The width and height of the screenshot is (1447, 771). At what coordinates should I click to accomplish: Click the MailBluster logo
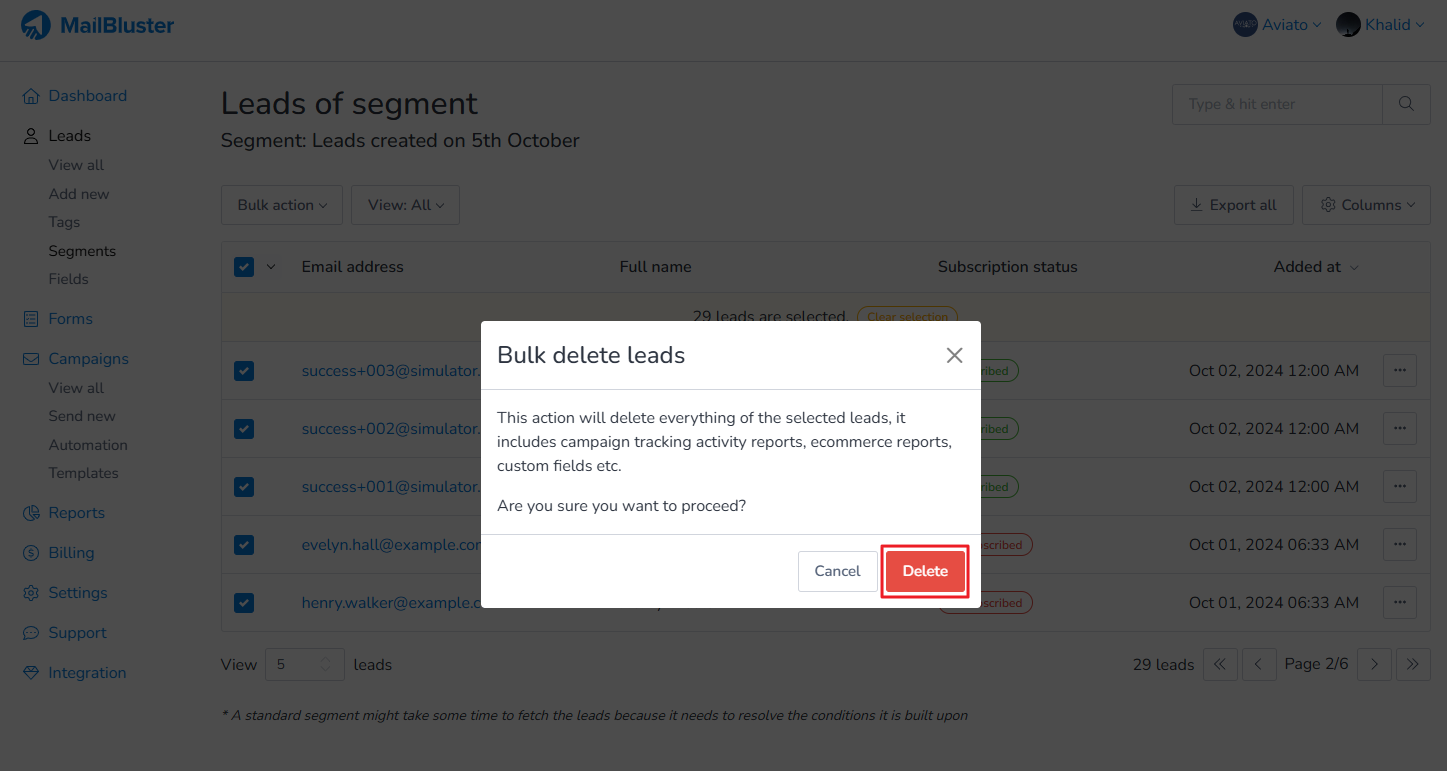[x=98, y=26]
